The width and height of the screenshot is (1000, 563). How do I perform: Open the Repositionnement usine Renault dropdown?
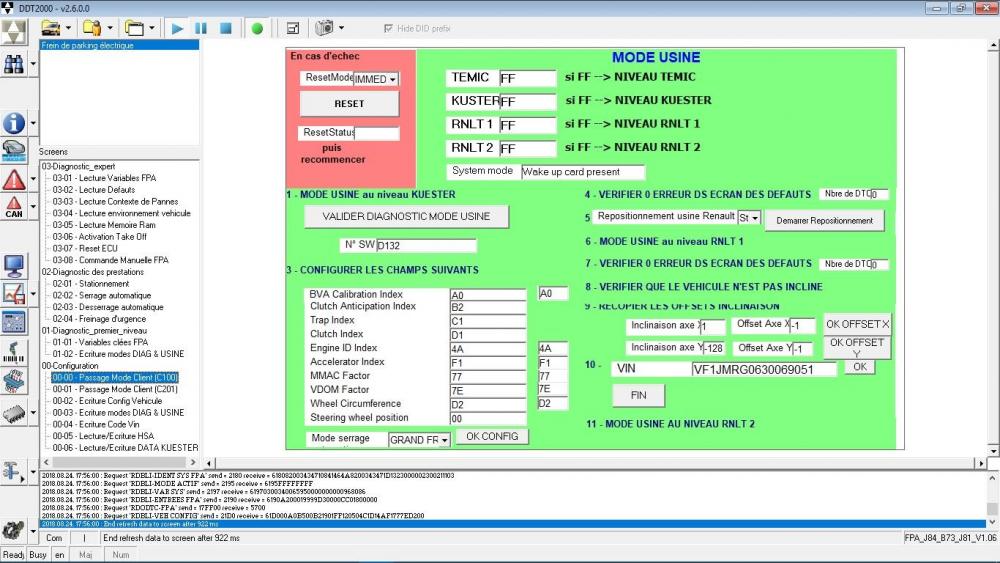point(755,218)
